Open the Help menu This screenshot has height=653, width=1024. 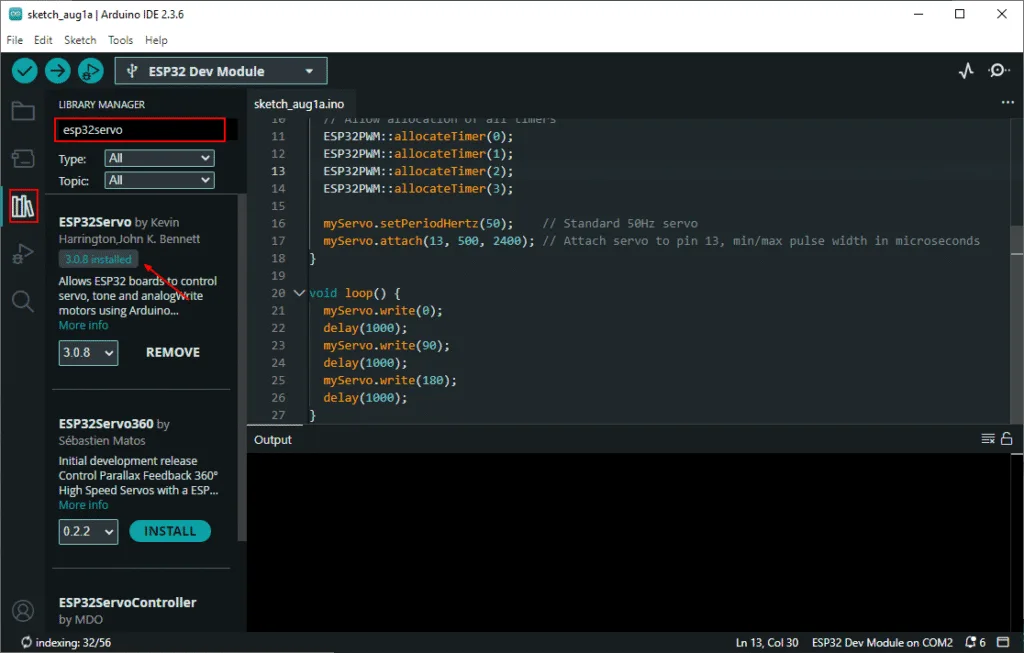(156, 40)
